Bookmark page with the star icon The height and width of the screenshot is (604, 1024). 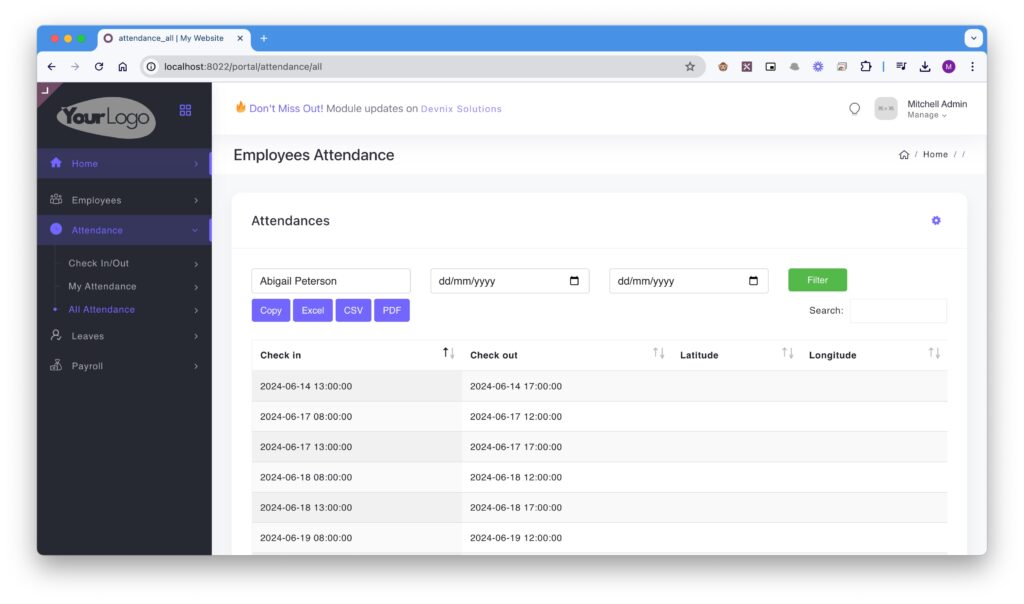(x=690, y=67)
